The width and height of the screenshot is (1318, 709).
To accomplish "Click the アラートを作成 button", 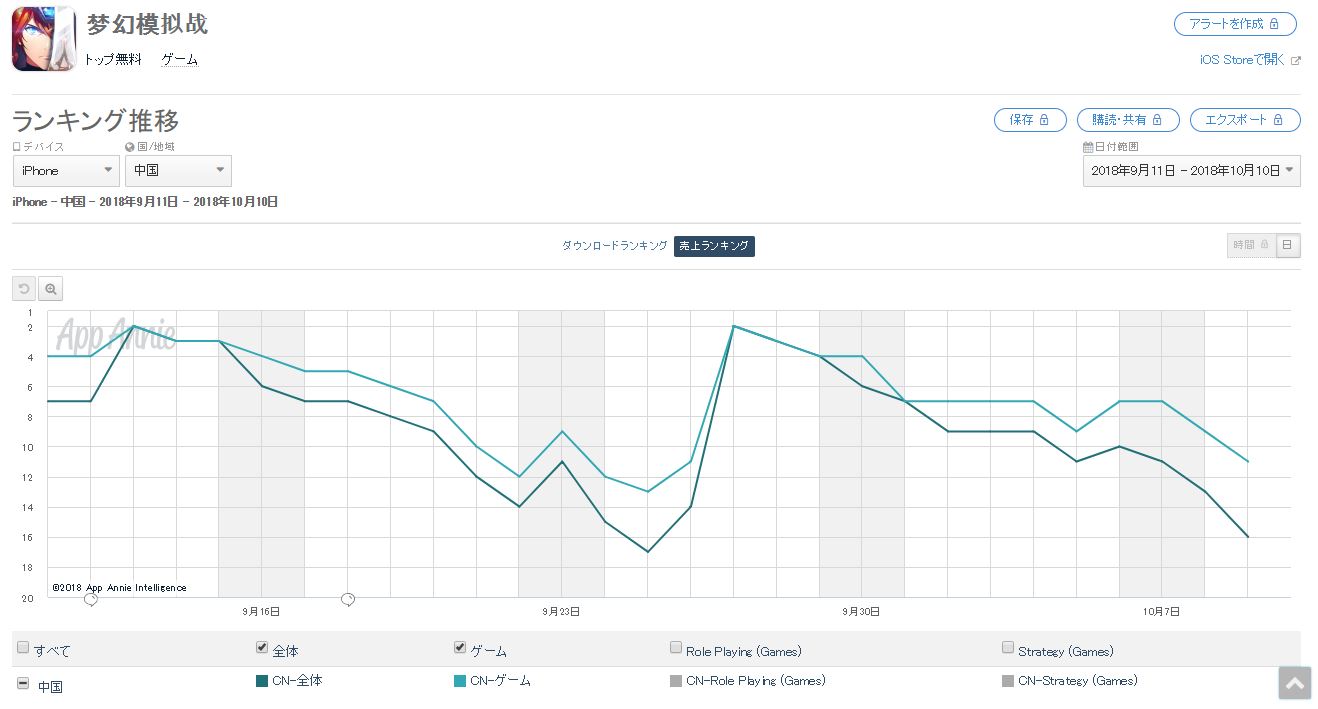I will 1234,24.
